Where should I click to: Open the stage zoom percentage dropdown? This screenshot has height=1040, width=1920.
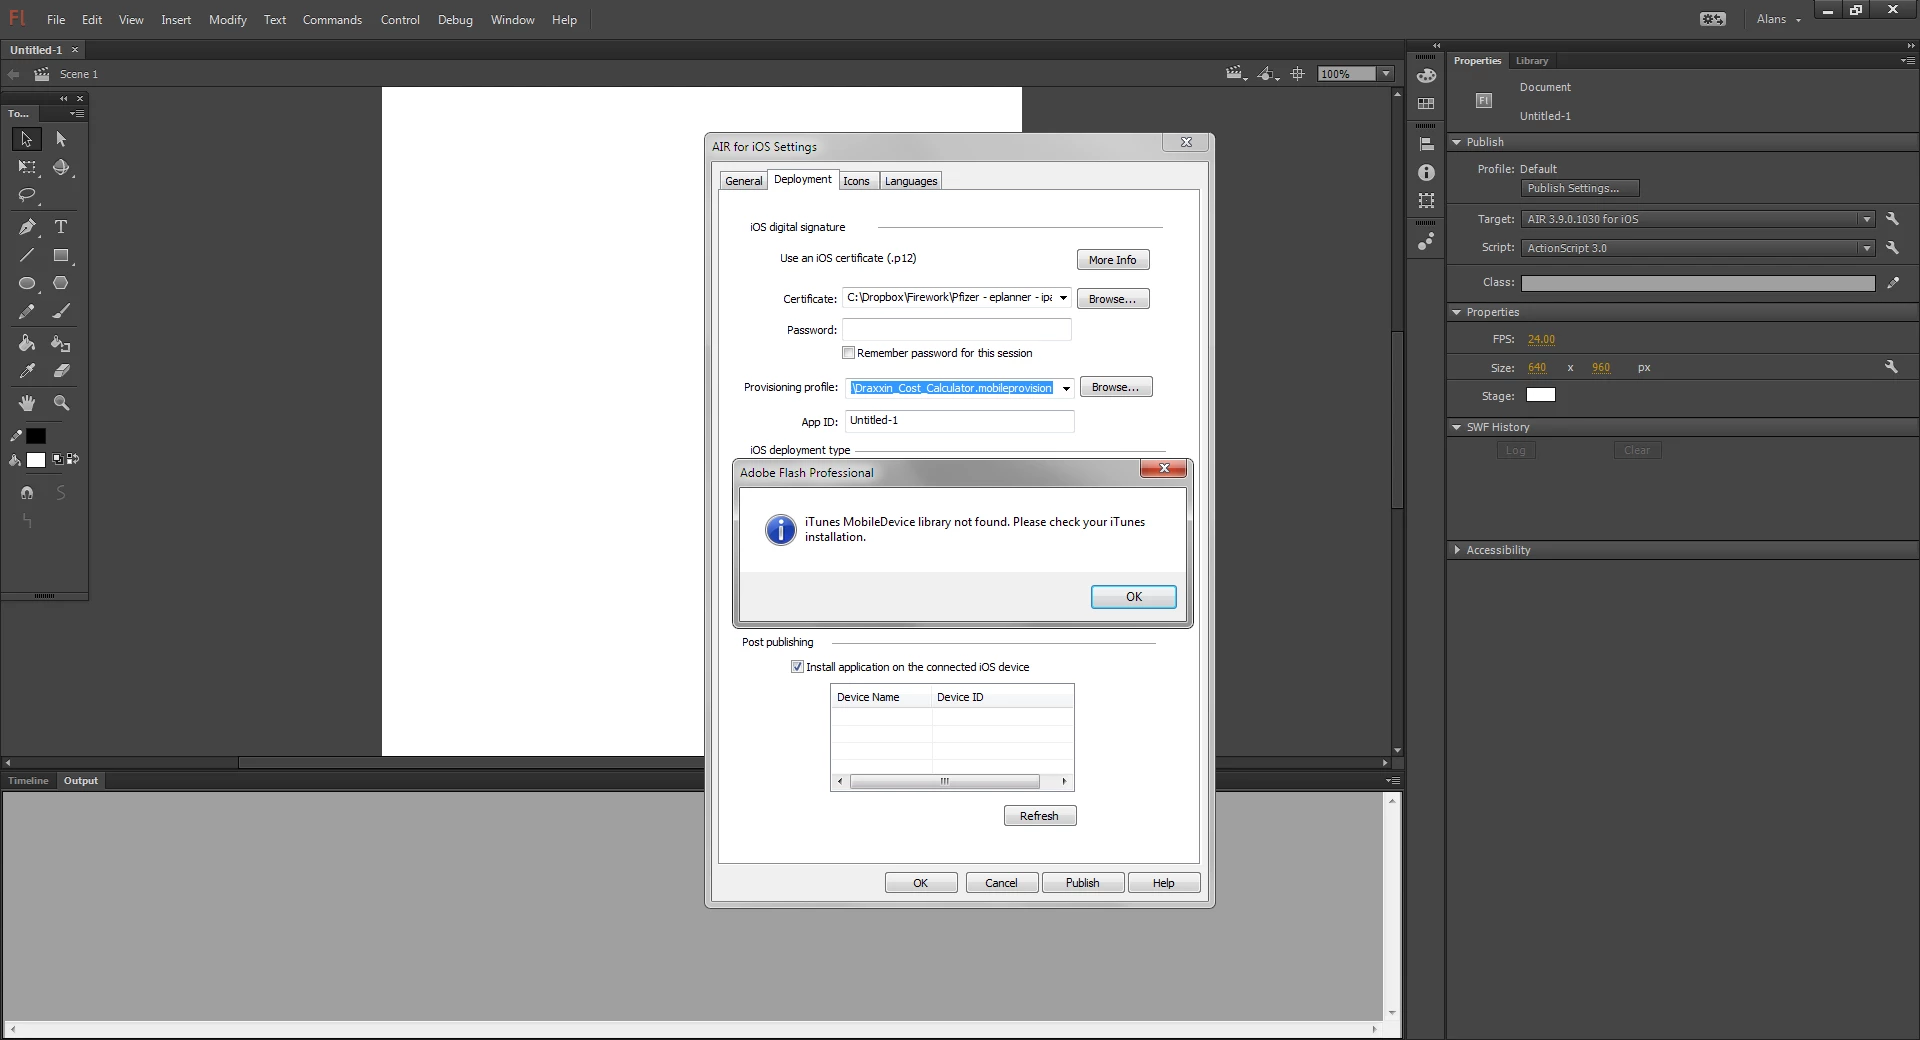[x=1386, y=74]
